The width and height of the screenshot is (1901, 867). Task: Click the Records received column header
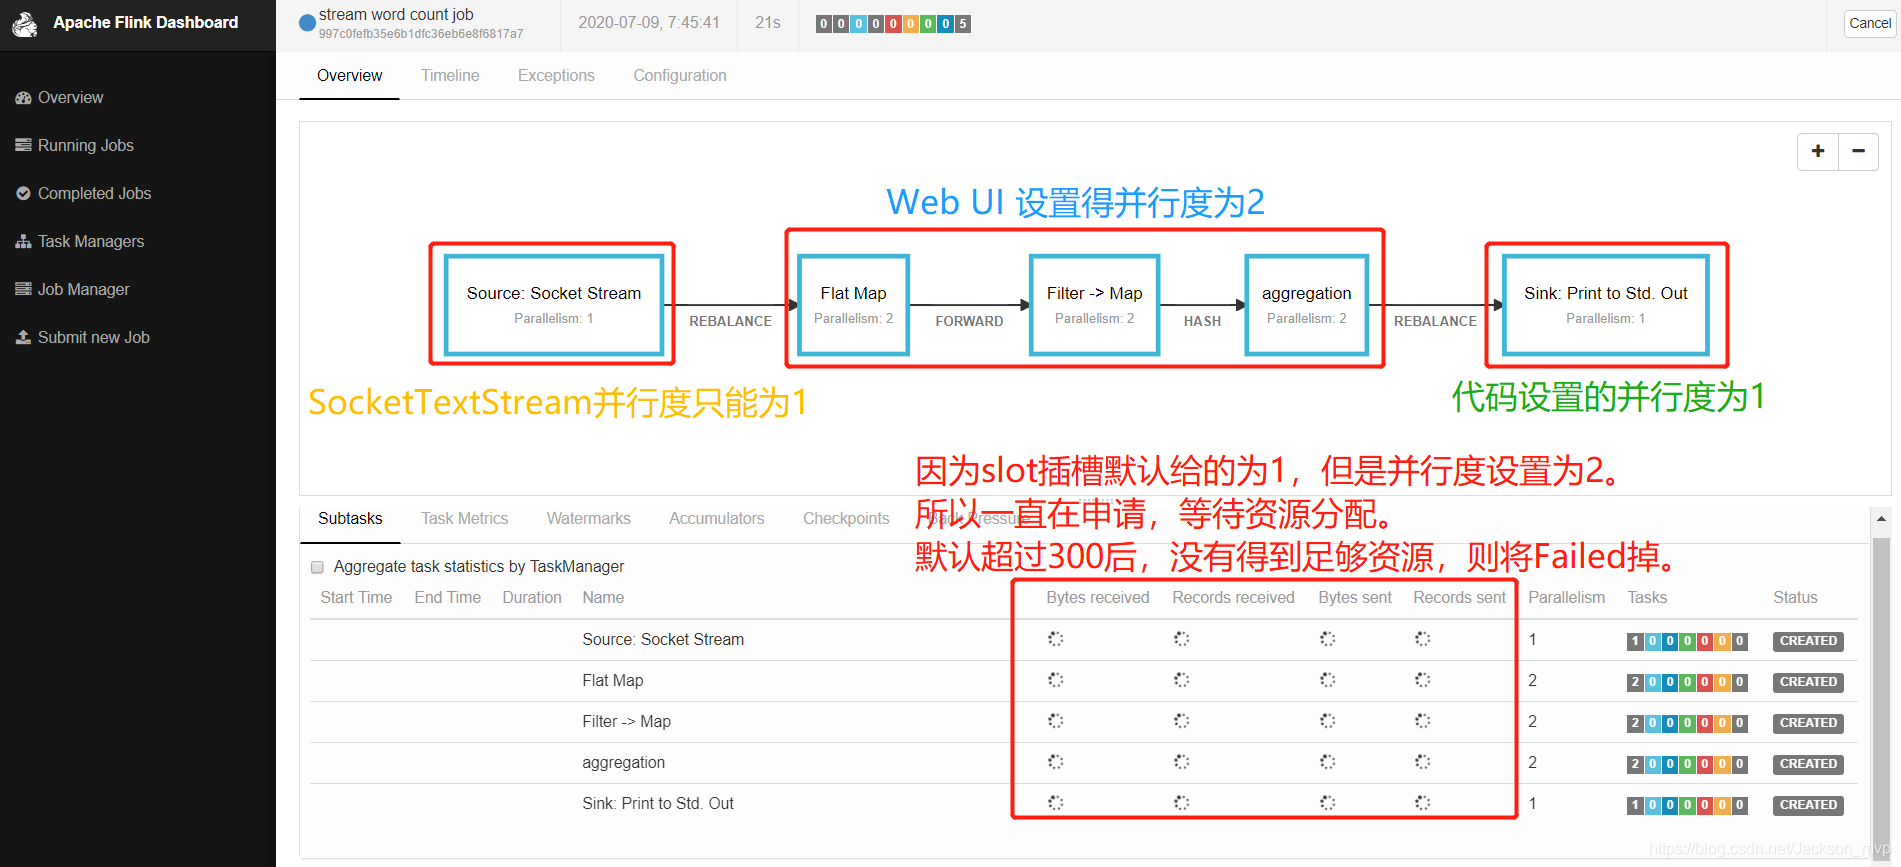[x=1233, y=598]
